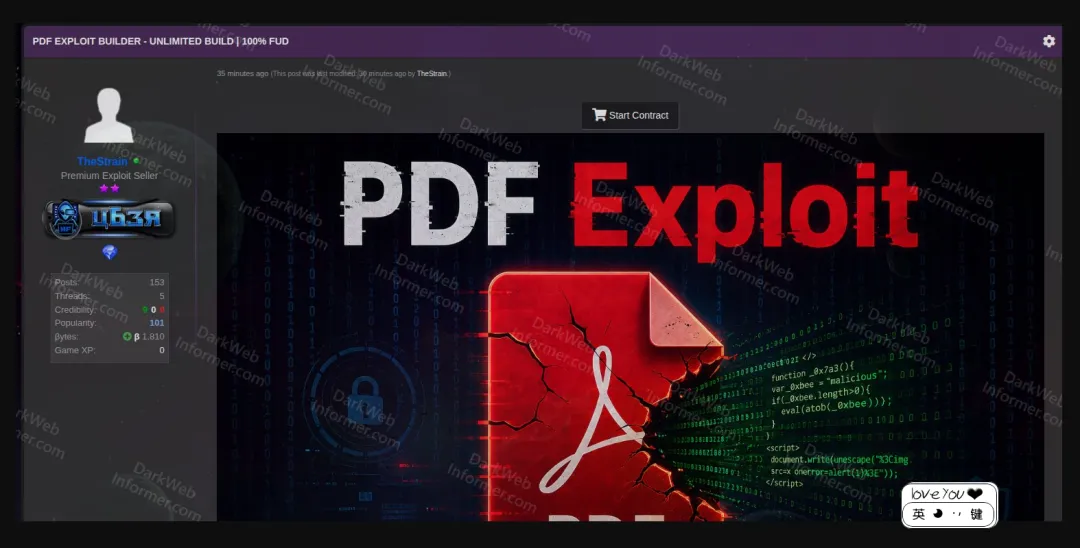Click TheStrain link in the modified note

point(432,74)
